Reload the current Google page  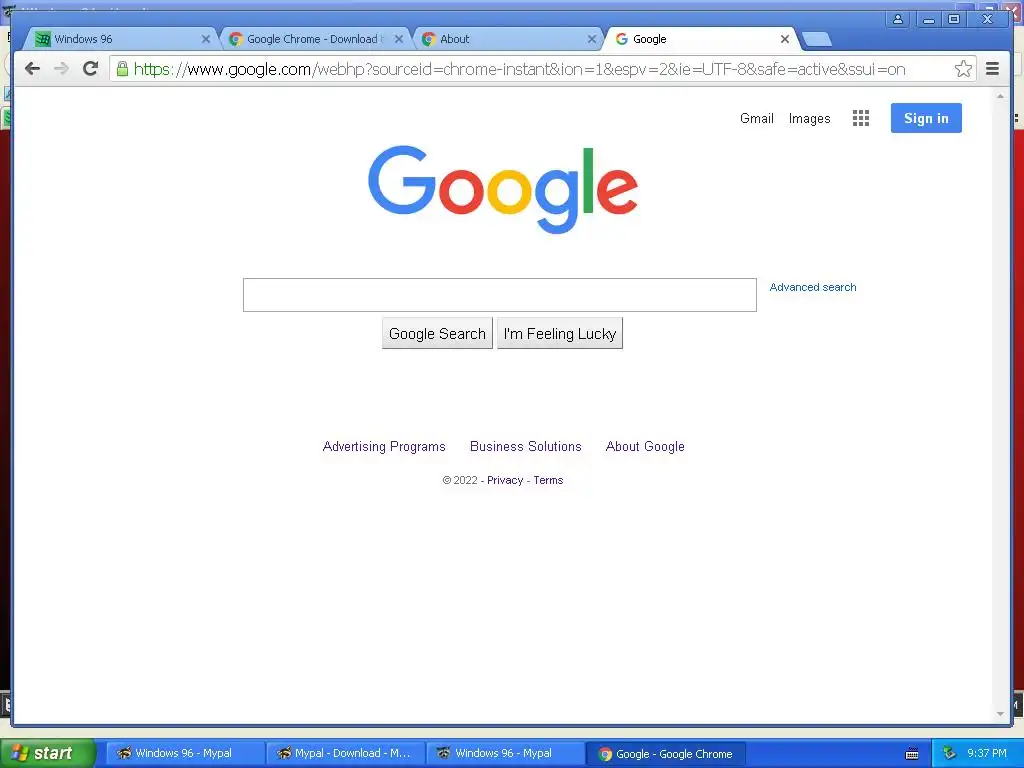pyautogui.click(x=91, y=68)
